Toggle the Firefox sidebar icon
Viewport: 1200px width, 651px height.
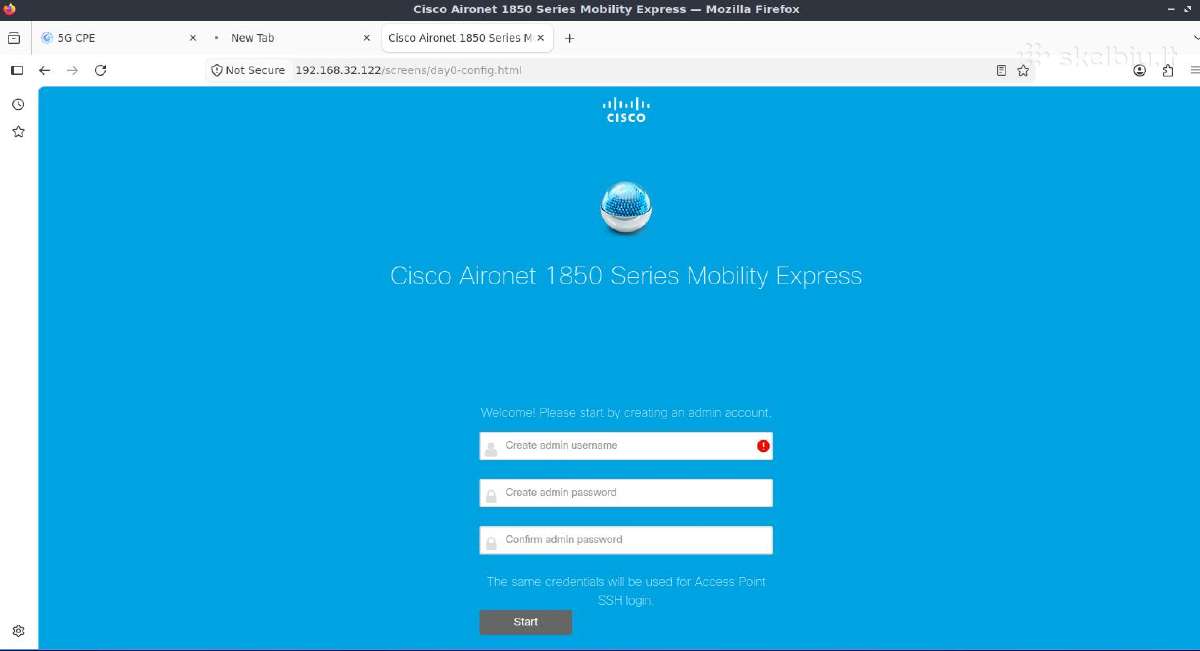pos(16,71)
